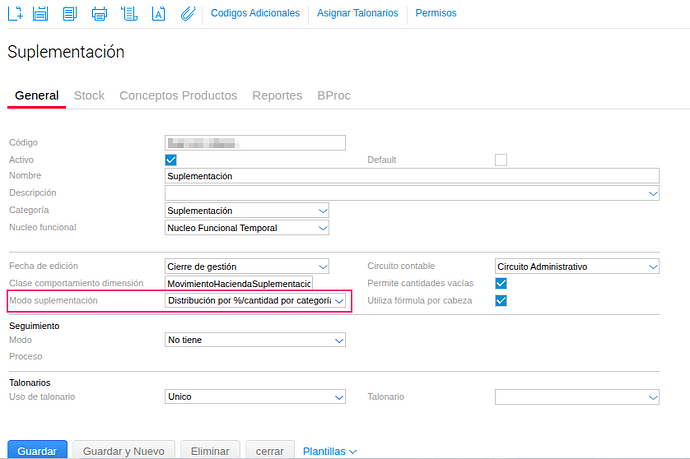Image resolution: width=690 pixels, height=459 pixels.
Task: Expand the Plantillas menu
Action: point(330,451)
